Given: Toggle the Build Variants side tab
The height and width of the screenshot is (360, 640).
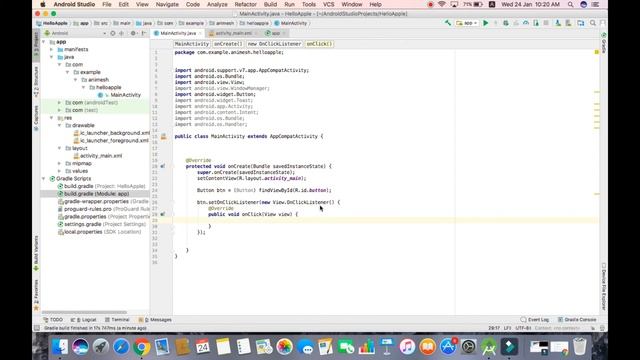Looking at the screenshot, I should coord(36,253).
